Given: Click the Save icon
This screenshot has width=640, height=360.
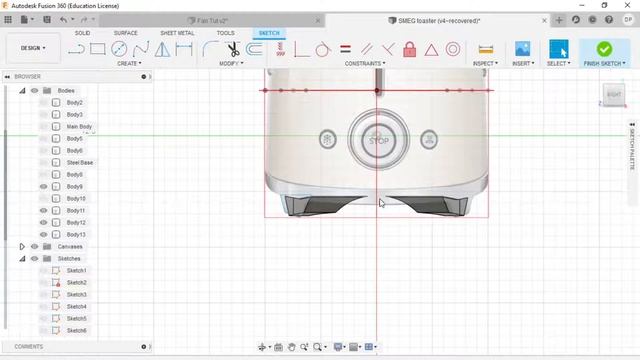Looking at the screenshot, I should click(47, 20).
